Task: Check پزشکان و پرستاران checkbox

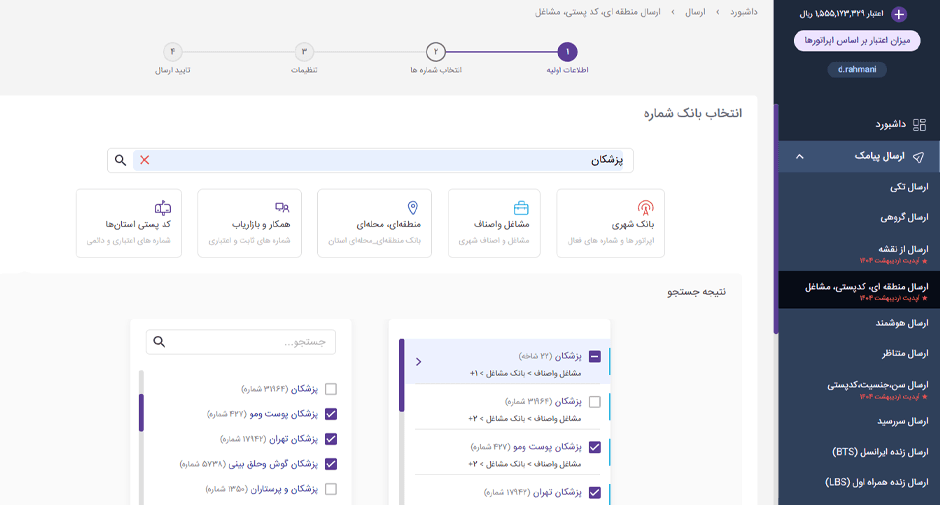Action: (331, 489)
